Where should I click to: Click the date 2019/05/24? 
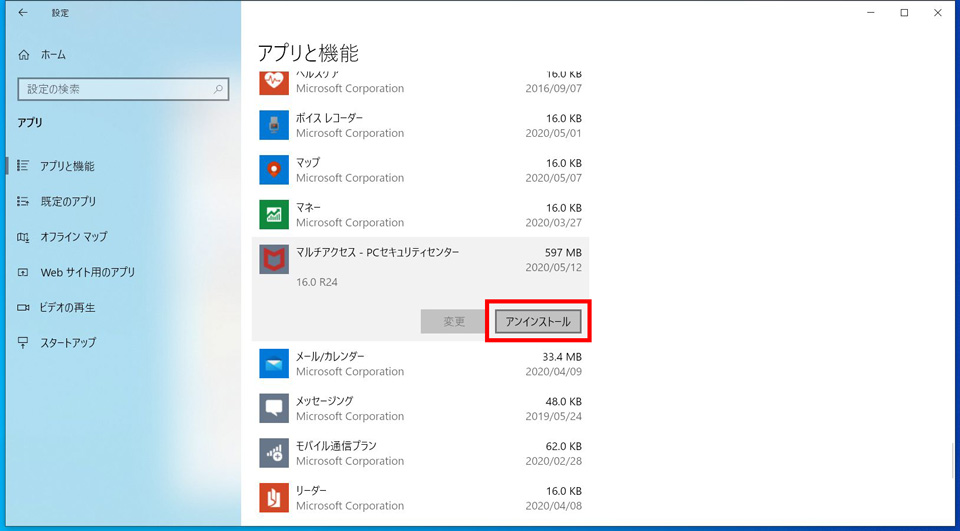coord(553,416)
